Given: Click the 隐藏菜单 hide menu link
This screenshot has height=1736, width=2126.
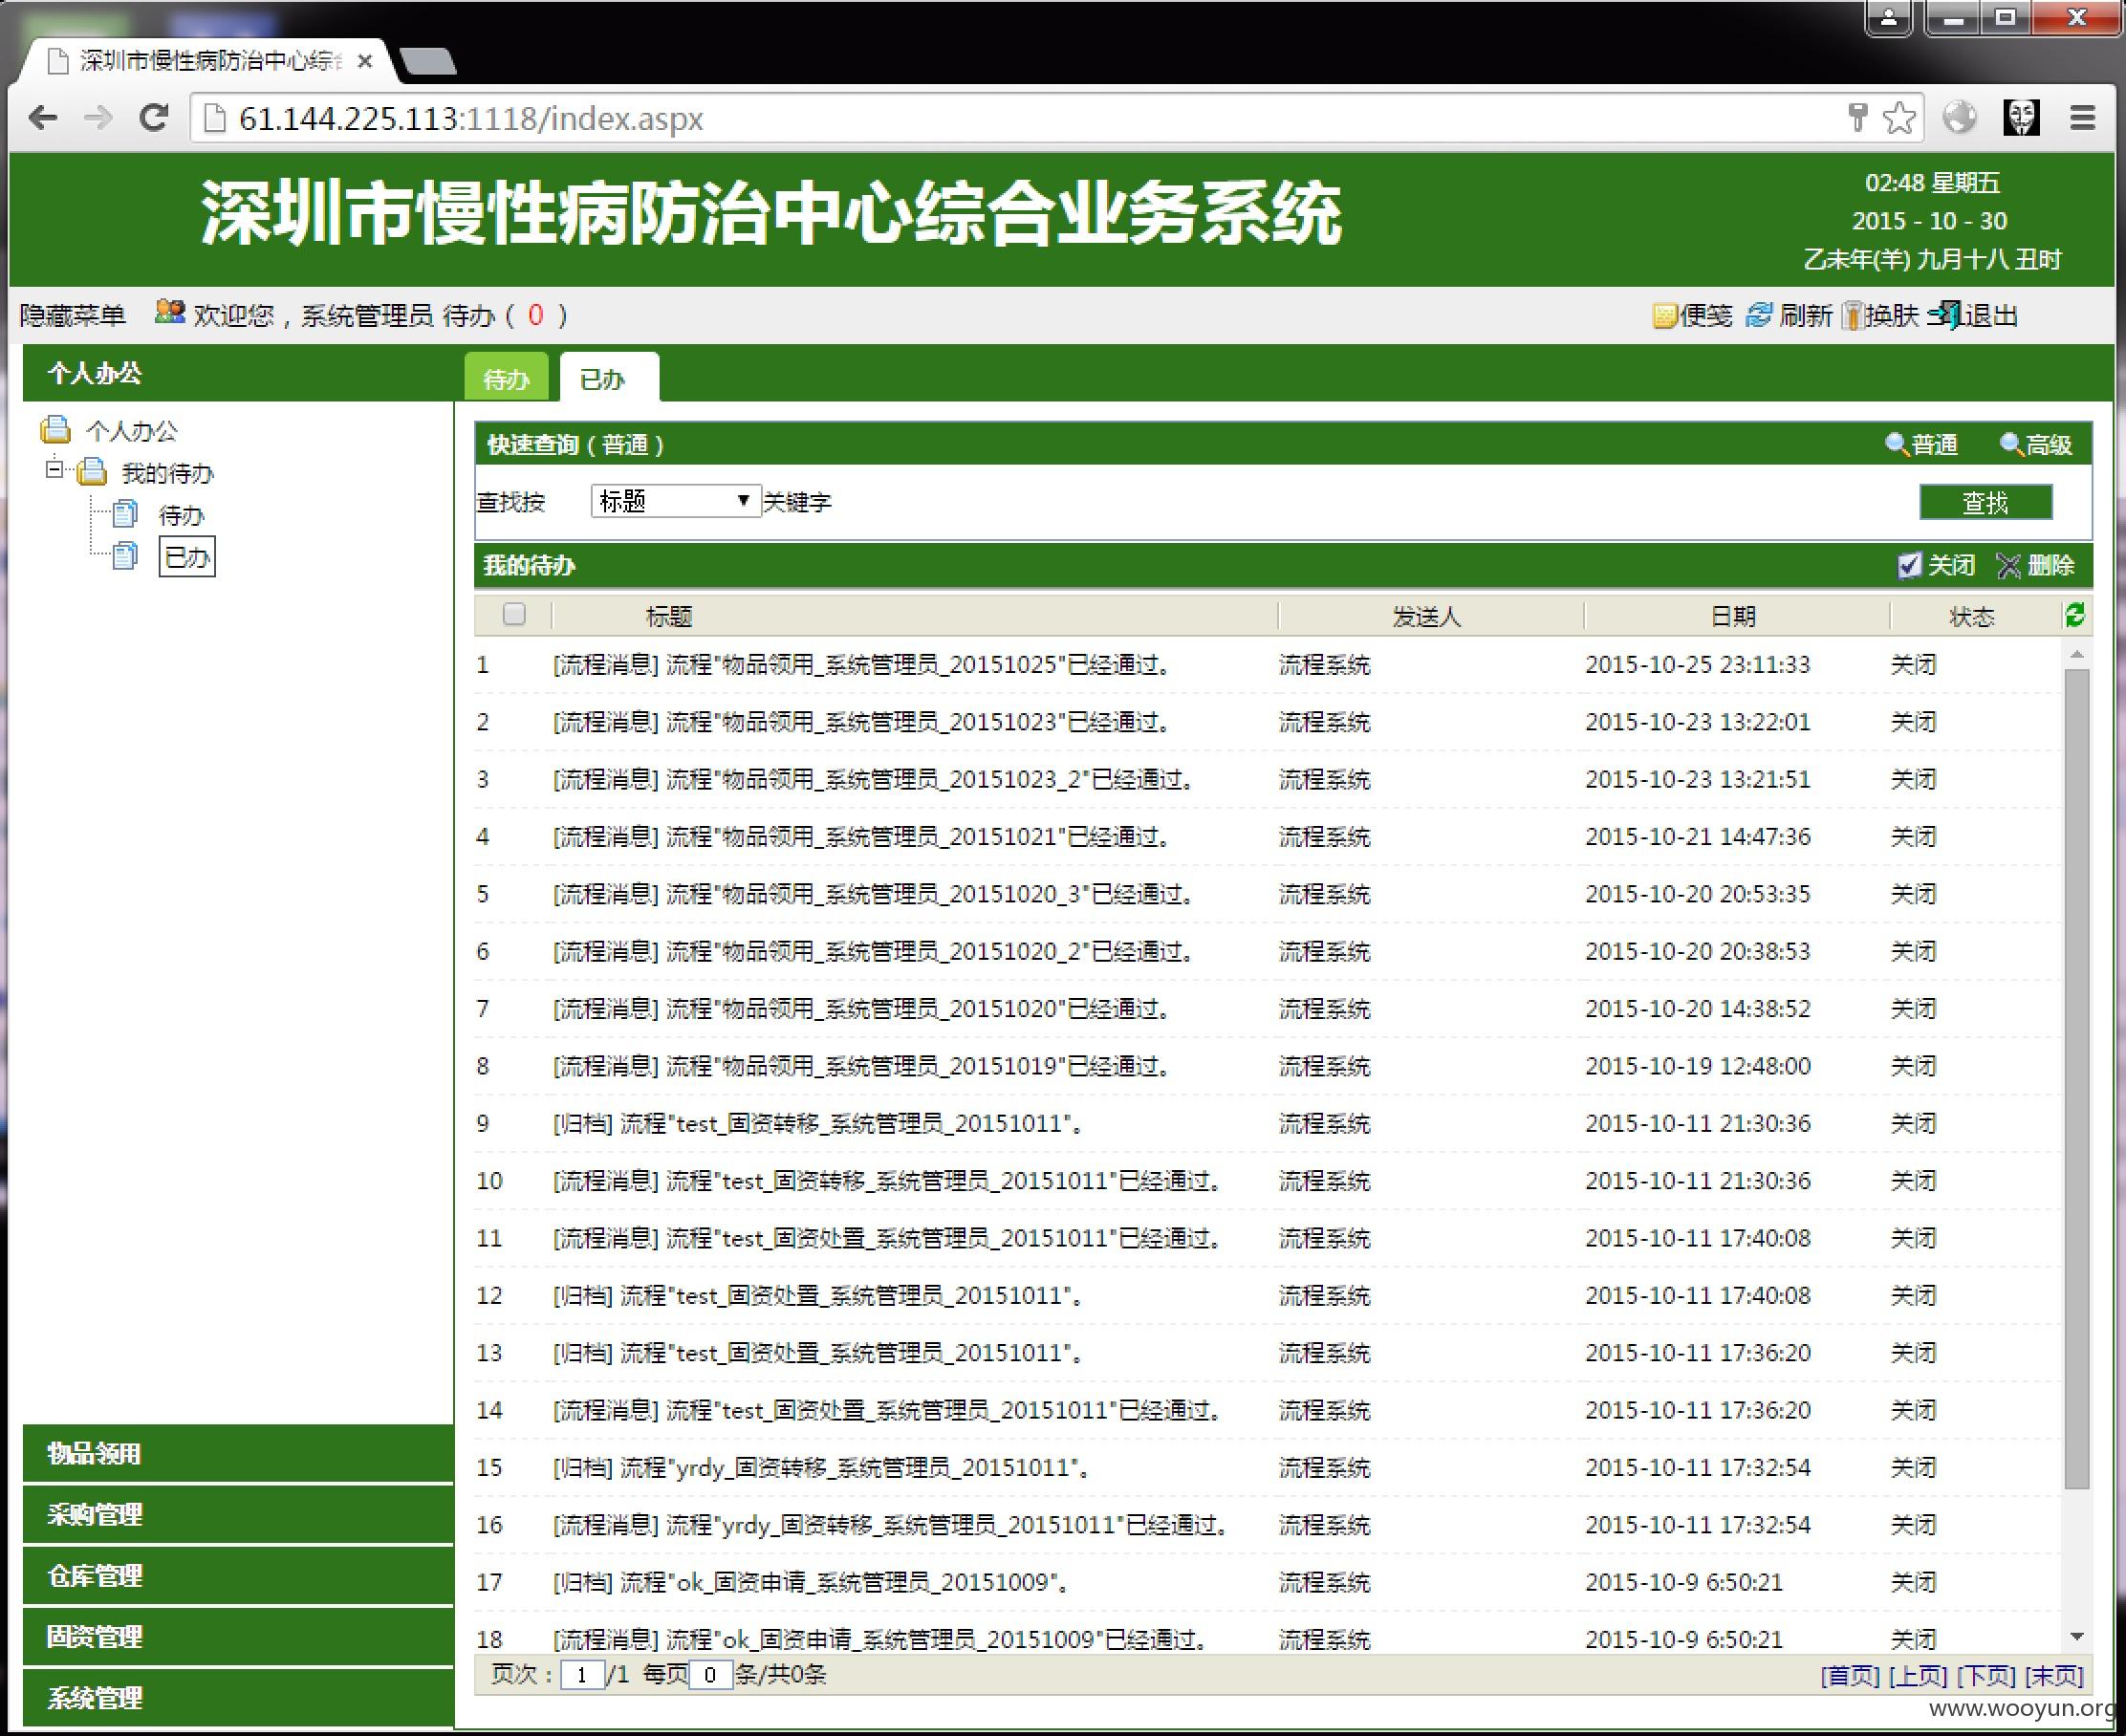Looking at the screenshot, I should pyautogui.click(x=73, y=316).
